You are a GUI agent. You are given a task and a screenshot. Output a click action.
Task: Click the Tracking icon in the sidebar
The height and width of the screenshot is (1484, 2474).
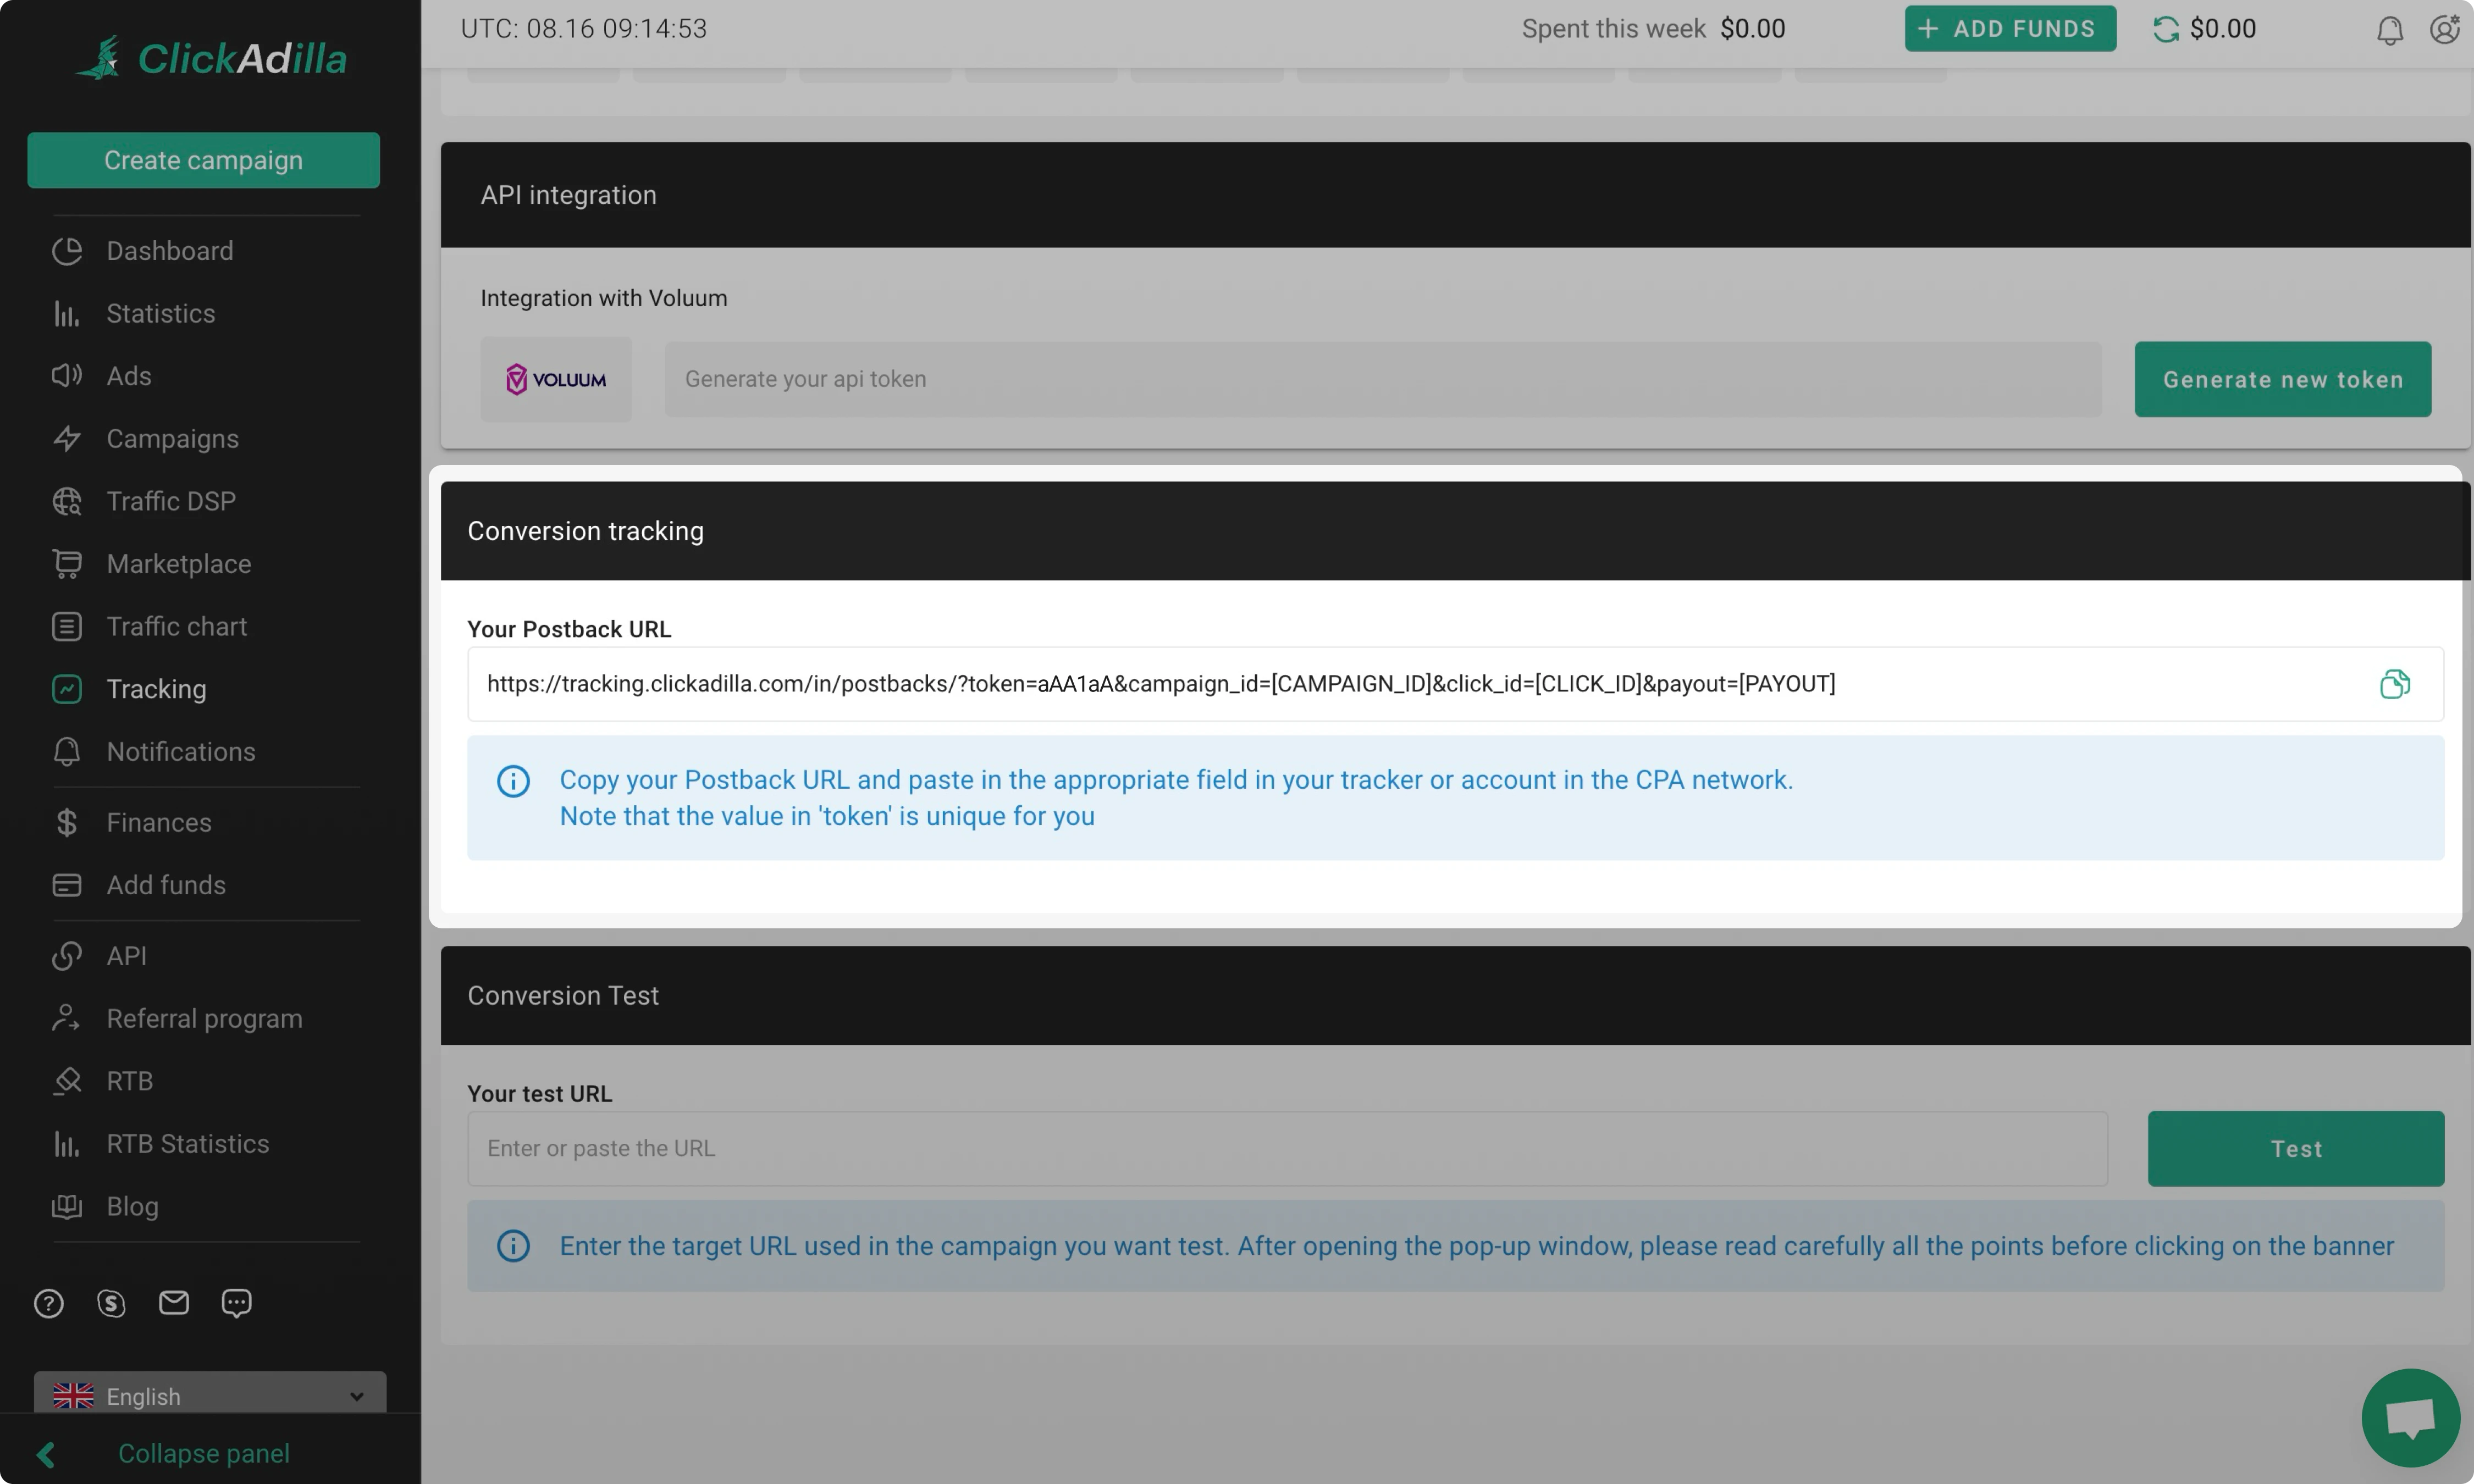click(x=66, y=689)
